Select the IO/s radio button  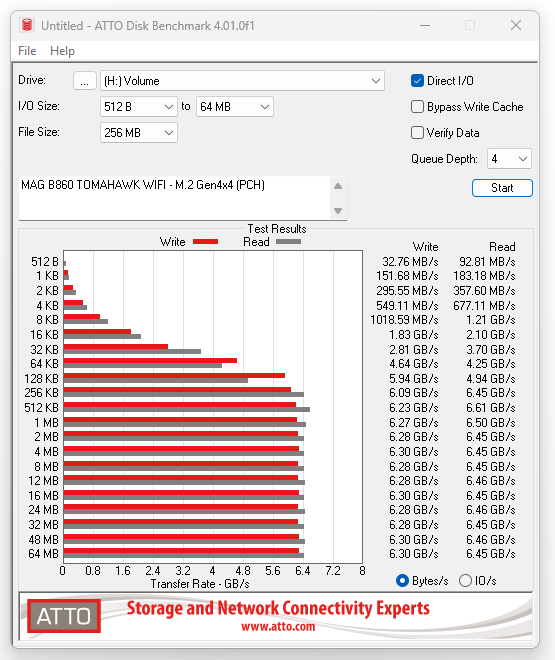point(465,580)
